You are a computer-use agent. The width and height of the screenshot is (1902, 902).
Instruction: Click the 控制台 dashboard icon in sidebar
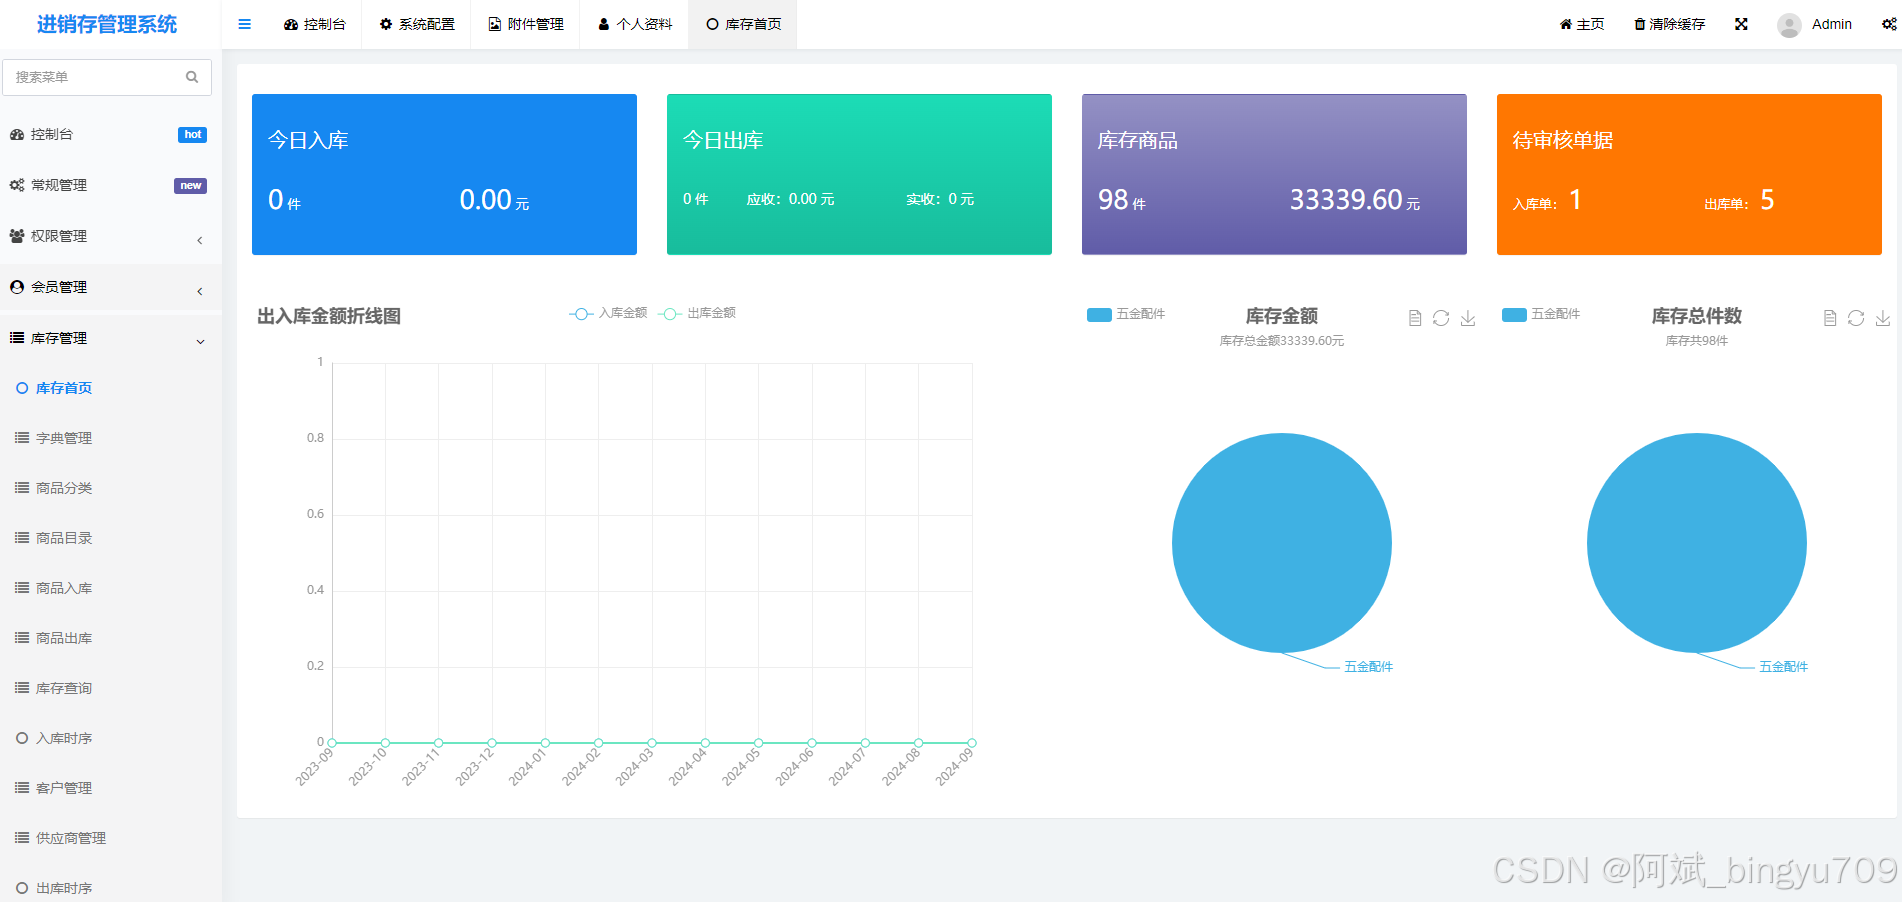[x=17, y=134]
